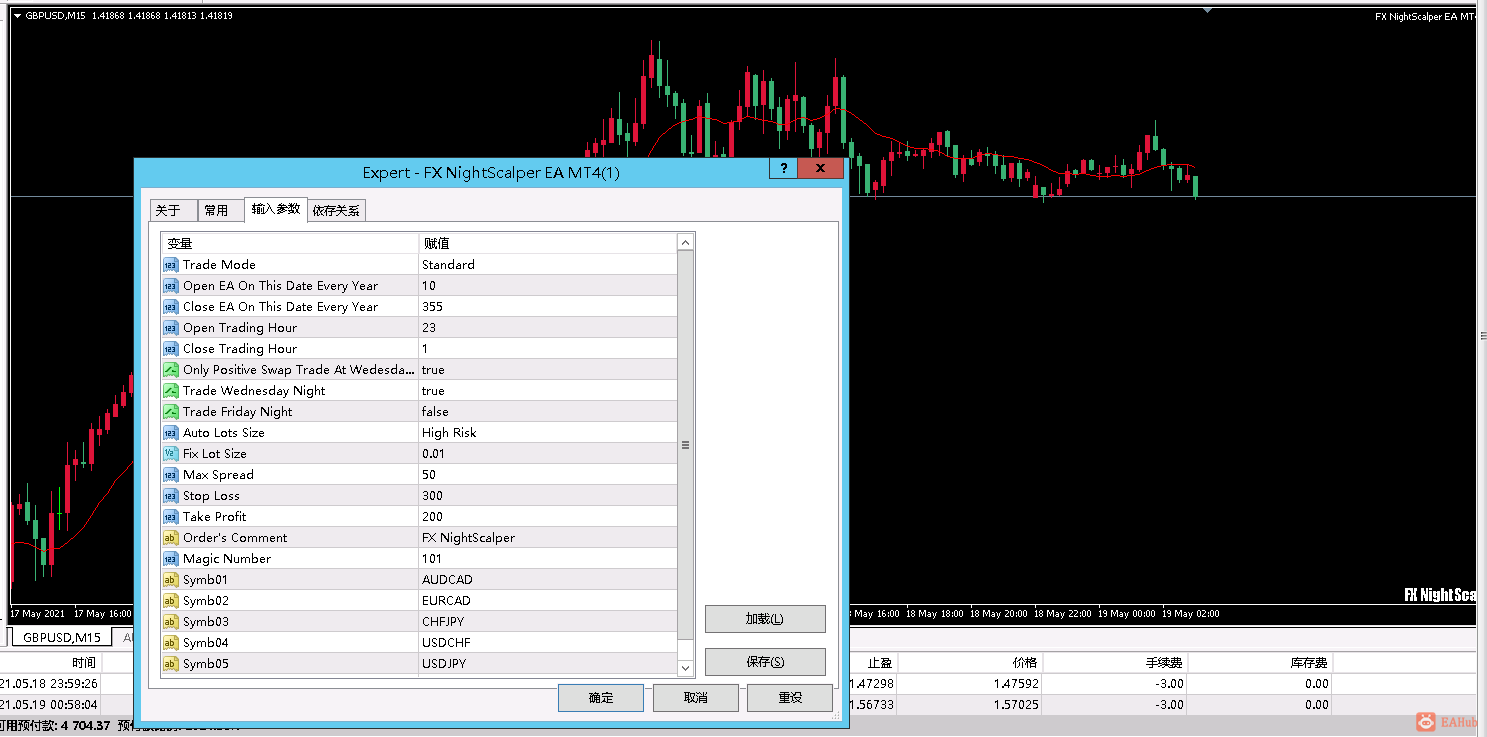This screenshot has width=1487, height=737.
Task: Click the icon next to Close EA On This Date Every Year
Action: pyautogui.click(x=171, y=307)
